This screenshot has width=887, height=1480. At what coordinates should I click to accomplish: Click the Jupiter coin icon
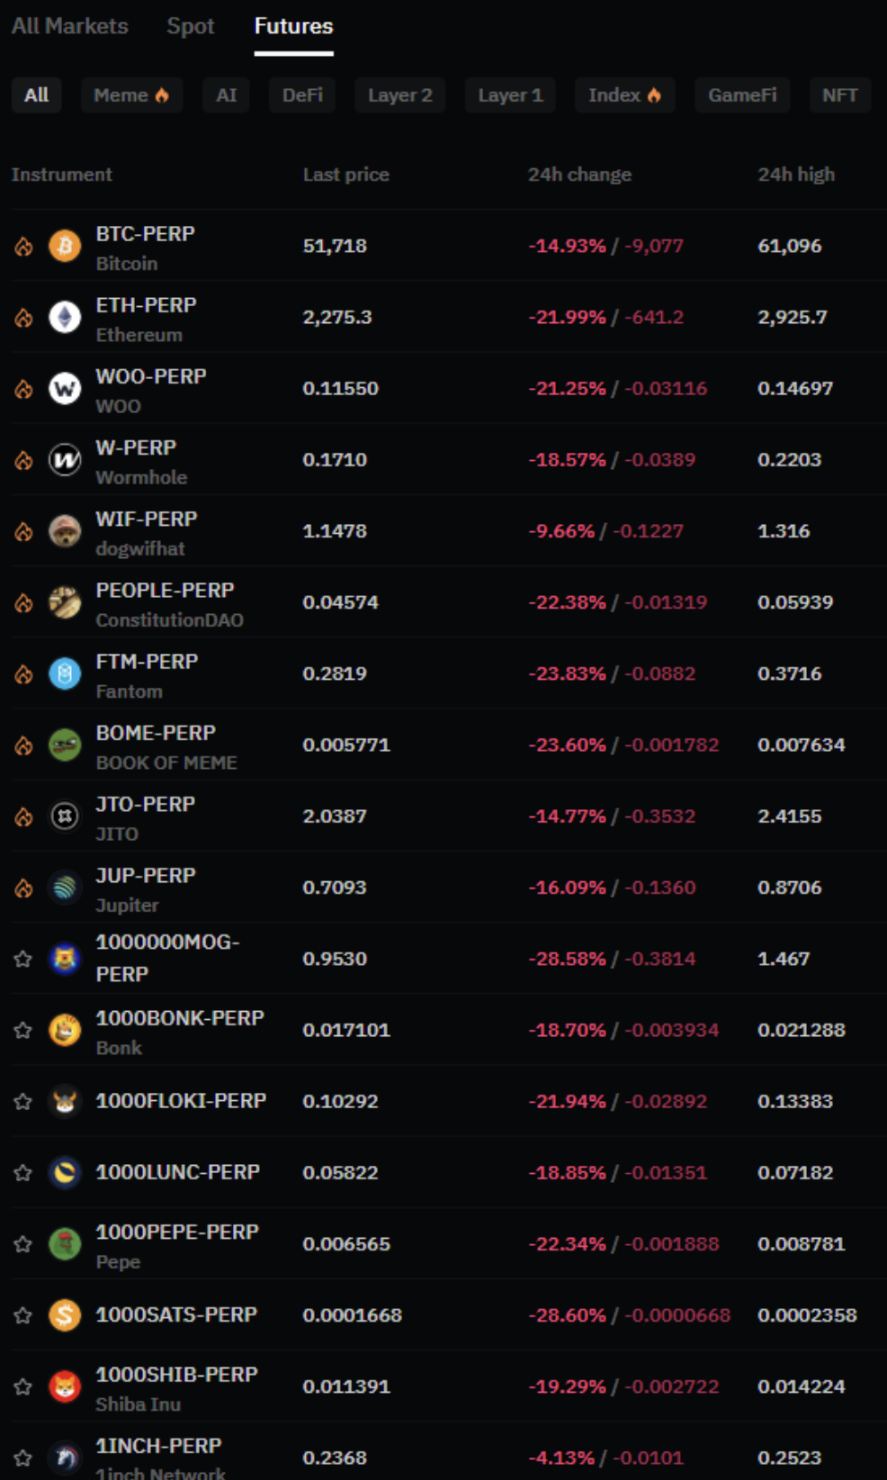click(65, 888)
